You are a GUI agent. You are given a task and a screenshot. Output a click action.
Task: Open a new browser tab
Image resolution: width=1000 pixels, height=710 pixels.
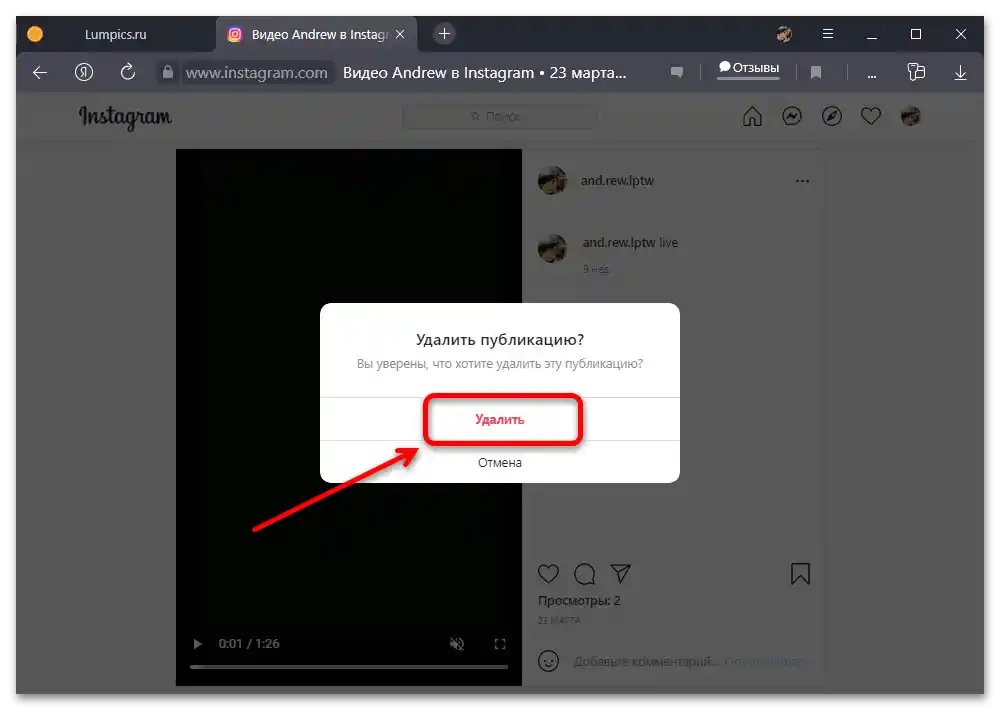pyautogui.click(x=445, y=34)
